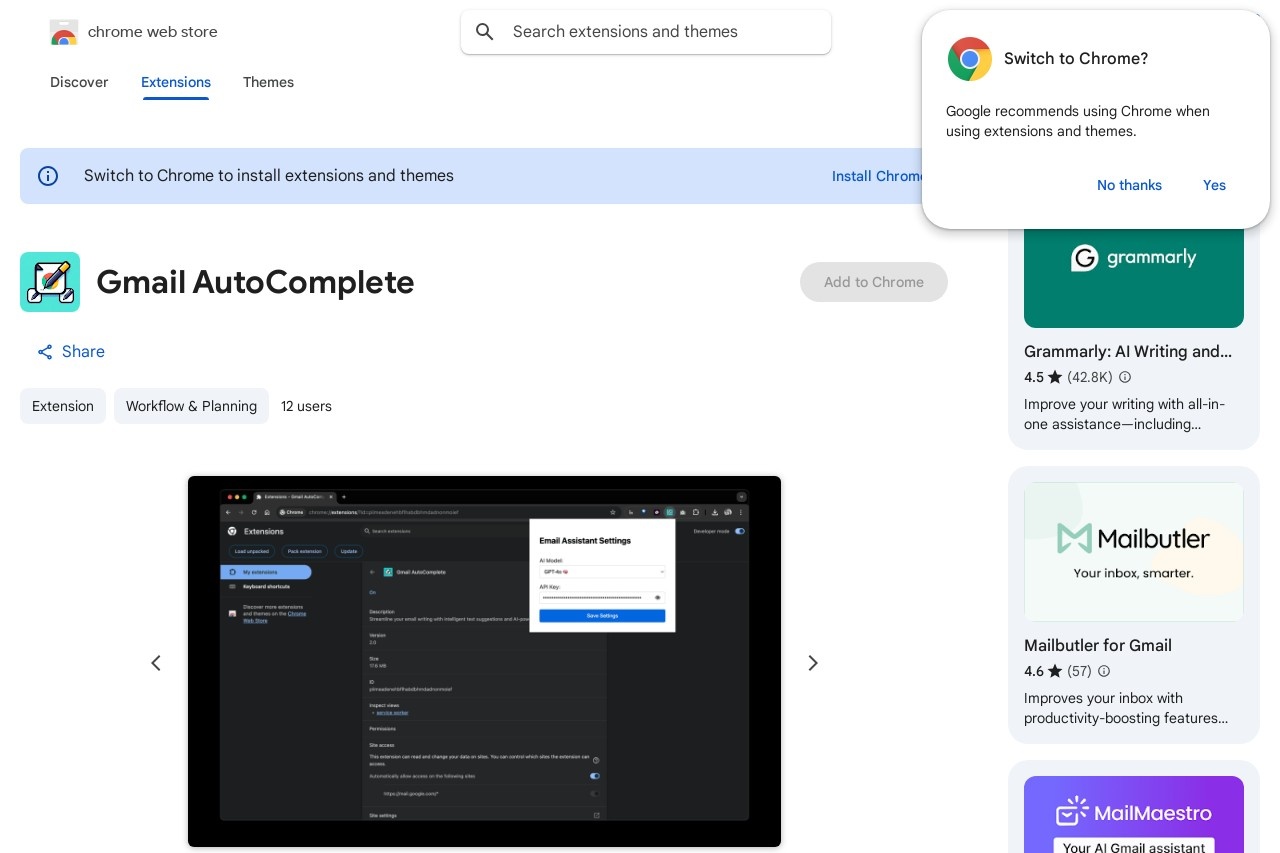Confirm Switch to Chrome with Yes
Screen dimensions: 1280x853
[x=1214, y=185]
